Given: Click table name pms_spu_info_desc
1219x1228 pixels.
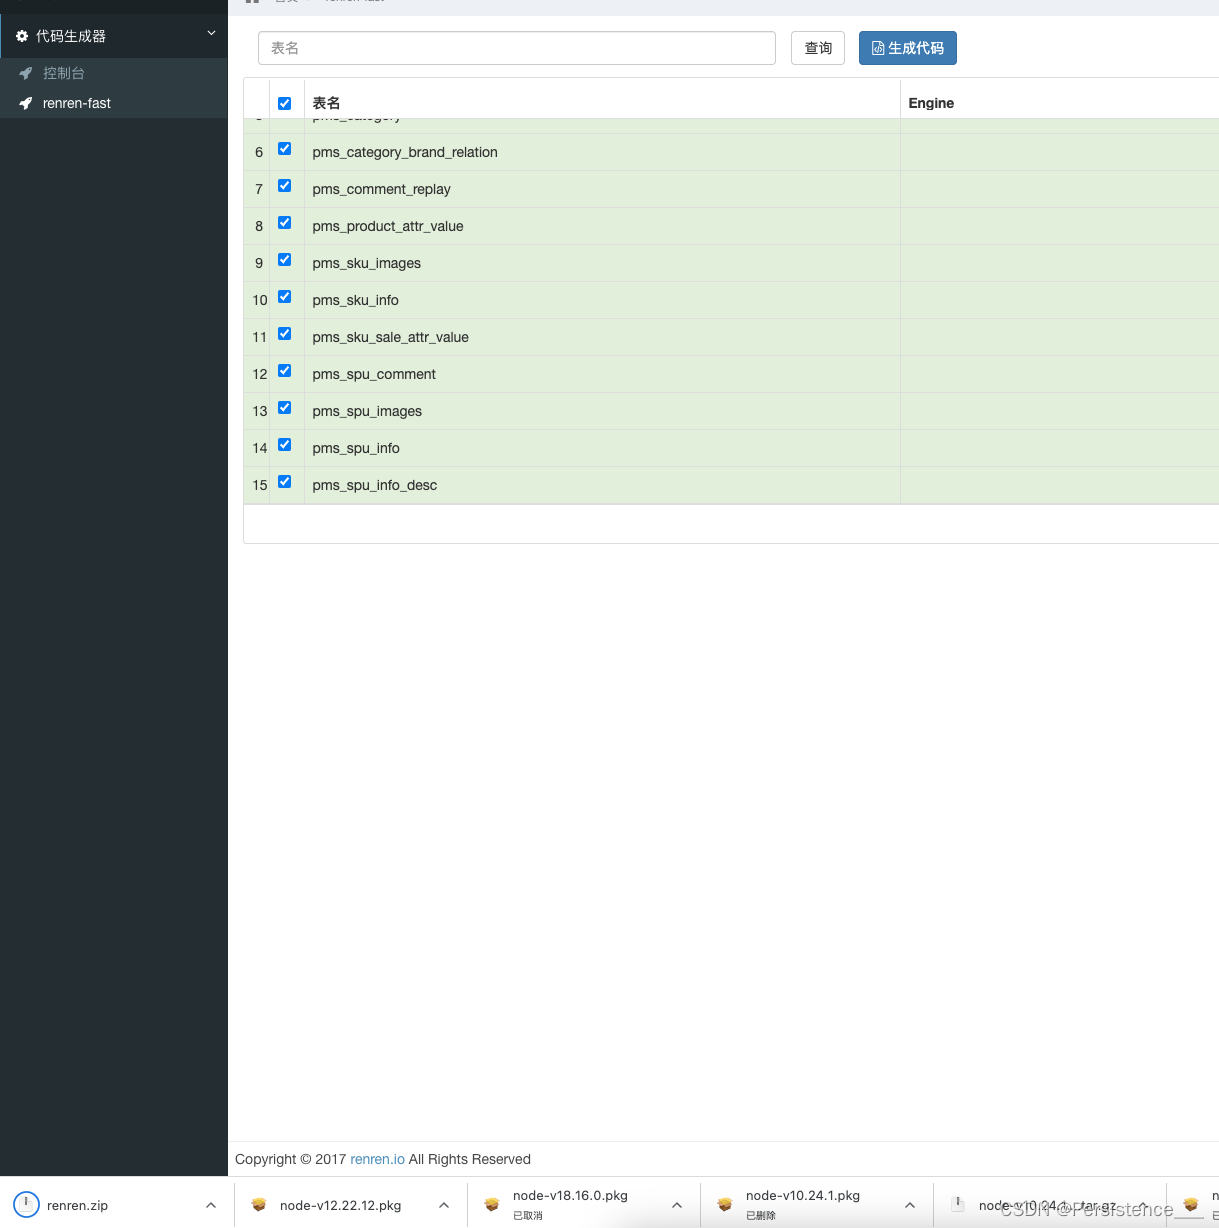Looking at the screenshot, I should point(374,485).
